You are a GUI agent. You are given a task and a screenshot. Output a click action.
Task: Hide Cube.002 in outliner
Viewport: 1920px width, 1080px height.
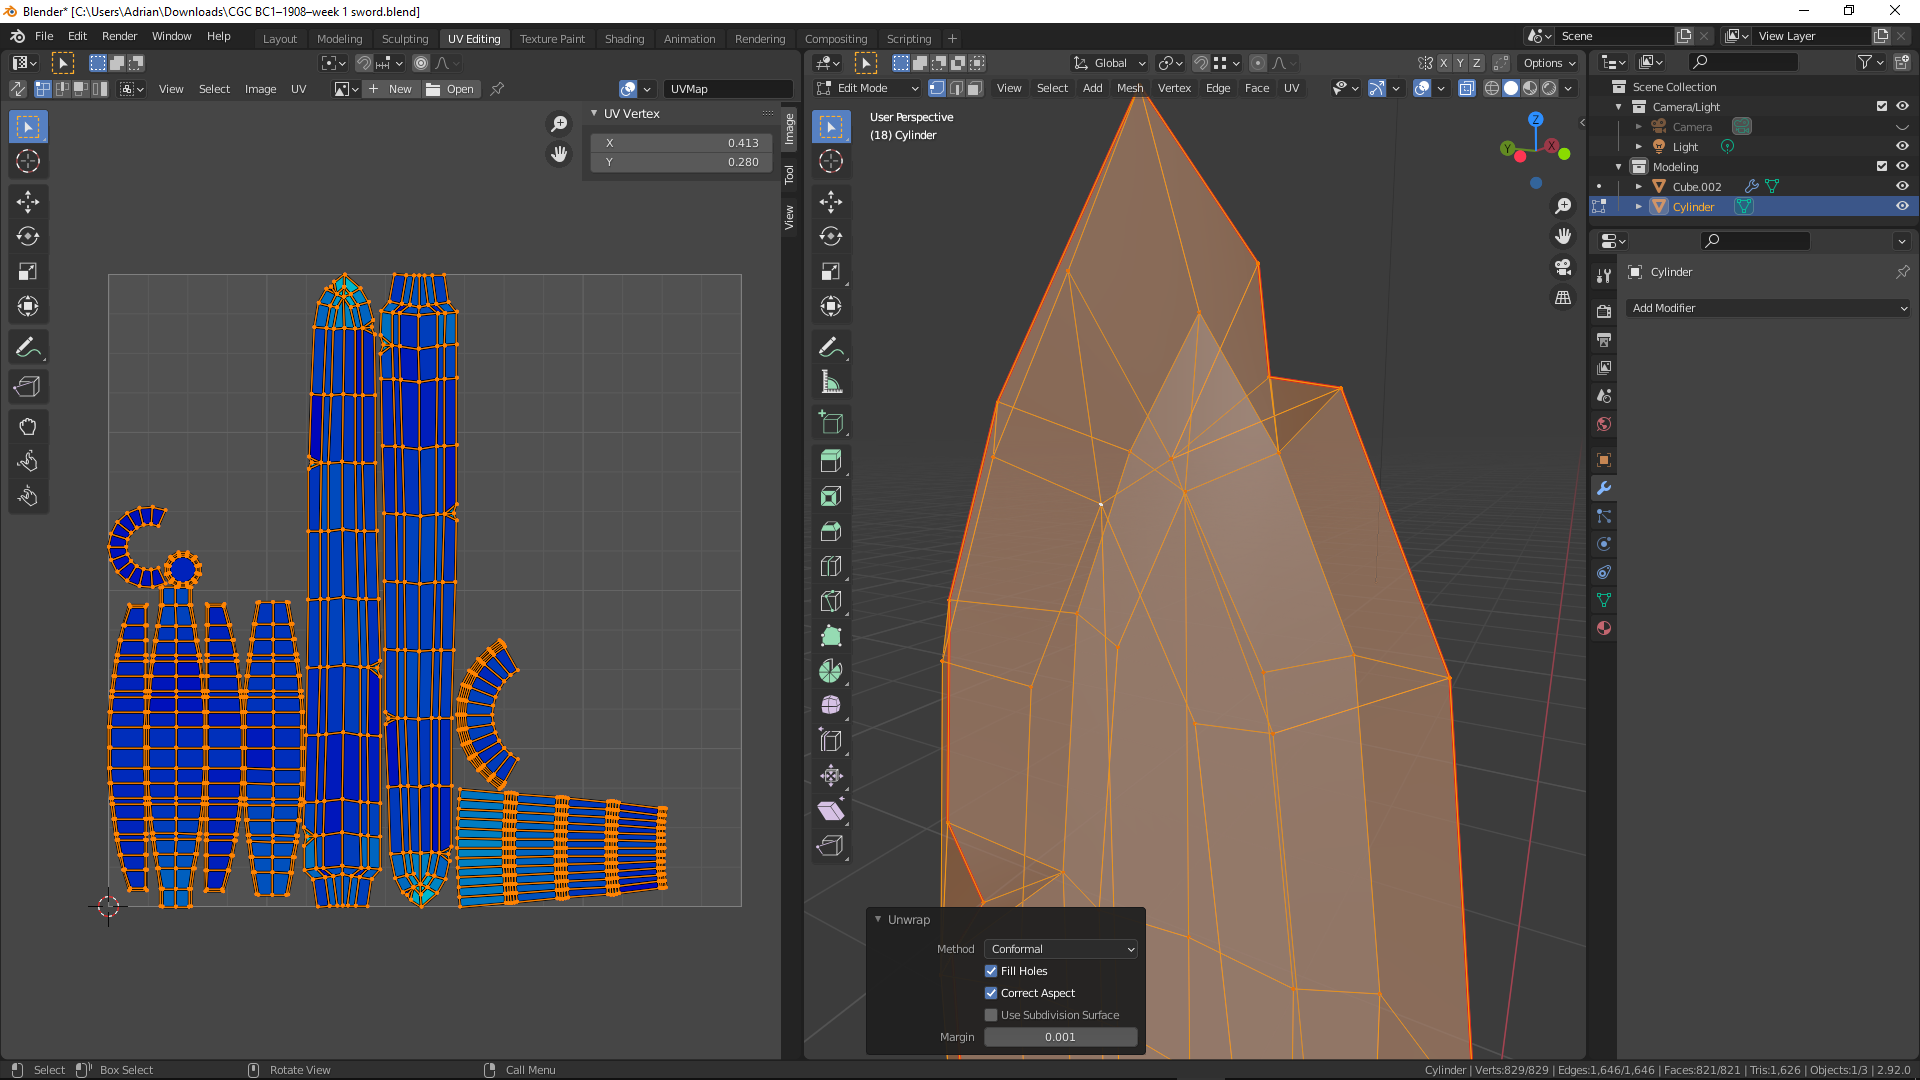click(x=1902, y=186)
